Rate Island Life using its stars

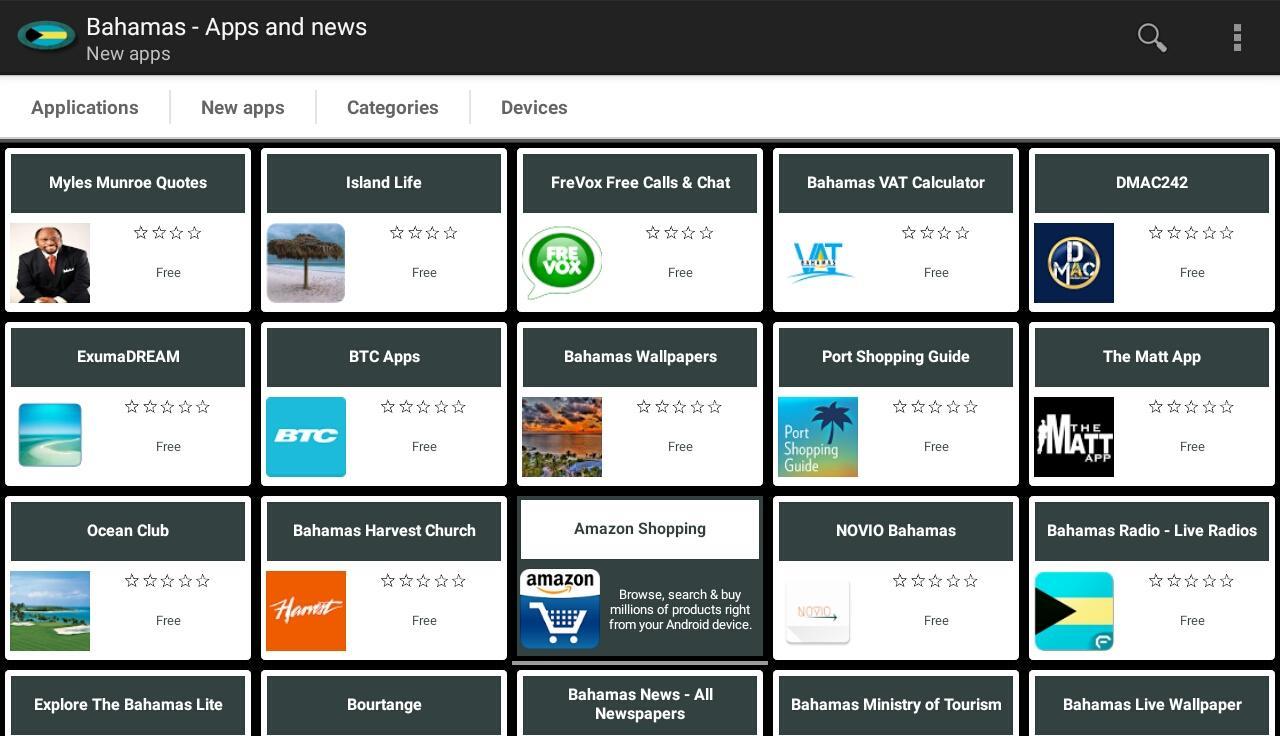pos(423,233)
